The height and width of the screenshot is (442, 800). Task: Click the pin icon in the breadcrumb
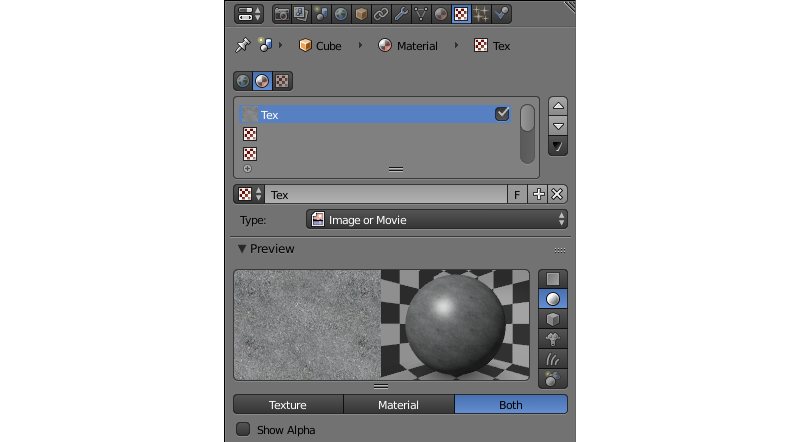(x=242, y=46)
